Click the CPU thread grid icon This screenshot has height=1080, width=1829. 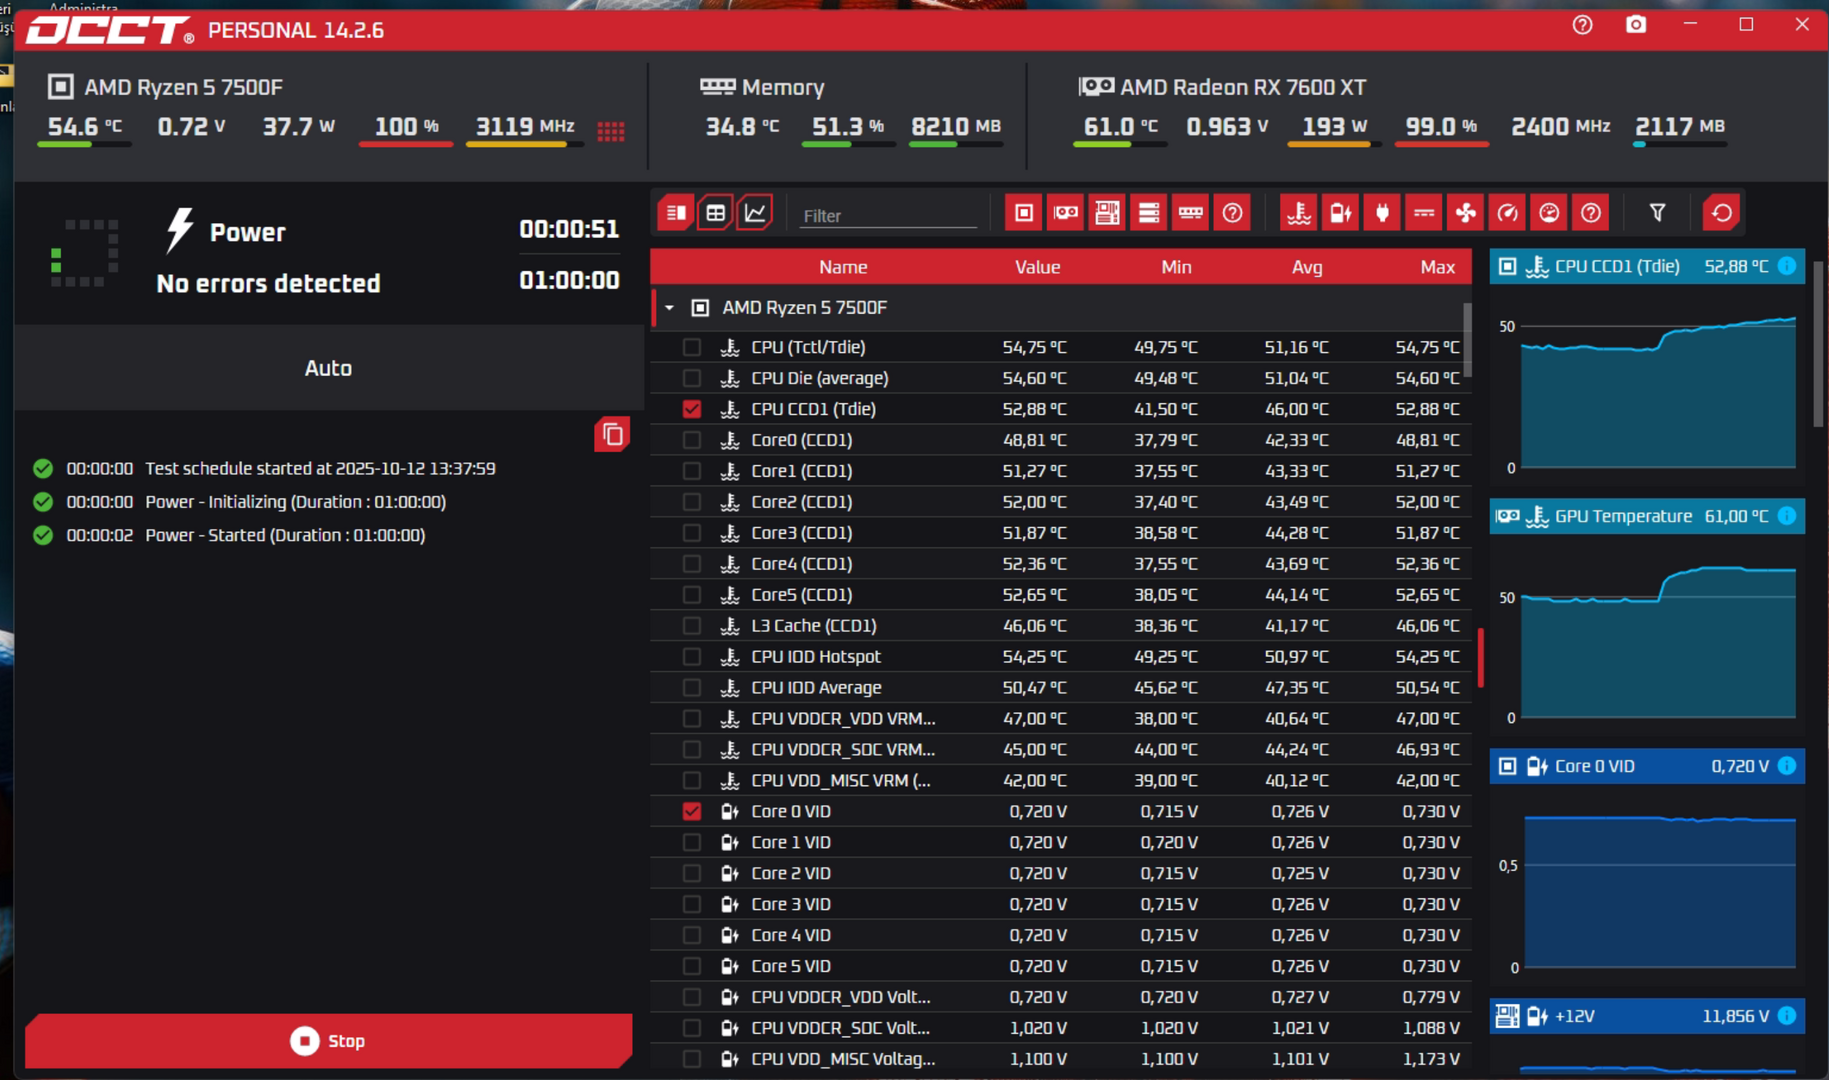[x=611, y=131]
